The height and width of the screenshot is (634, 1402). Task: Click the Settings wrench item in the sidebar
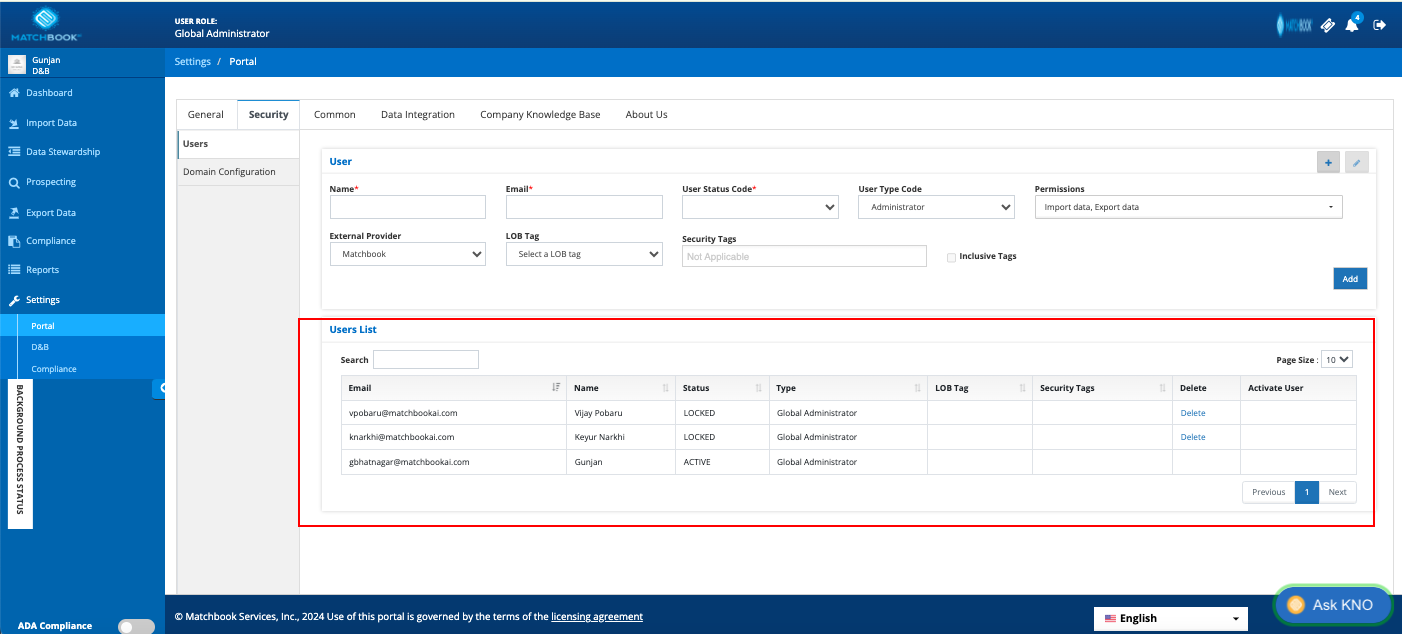pos(42,300)
